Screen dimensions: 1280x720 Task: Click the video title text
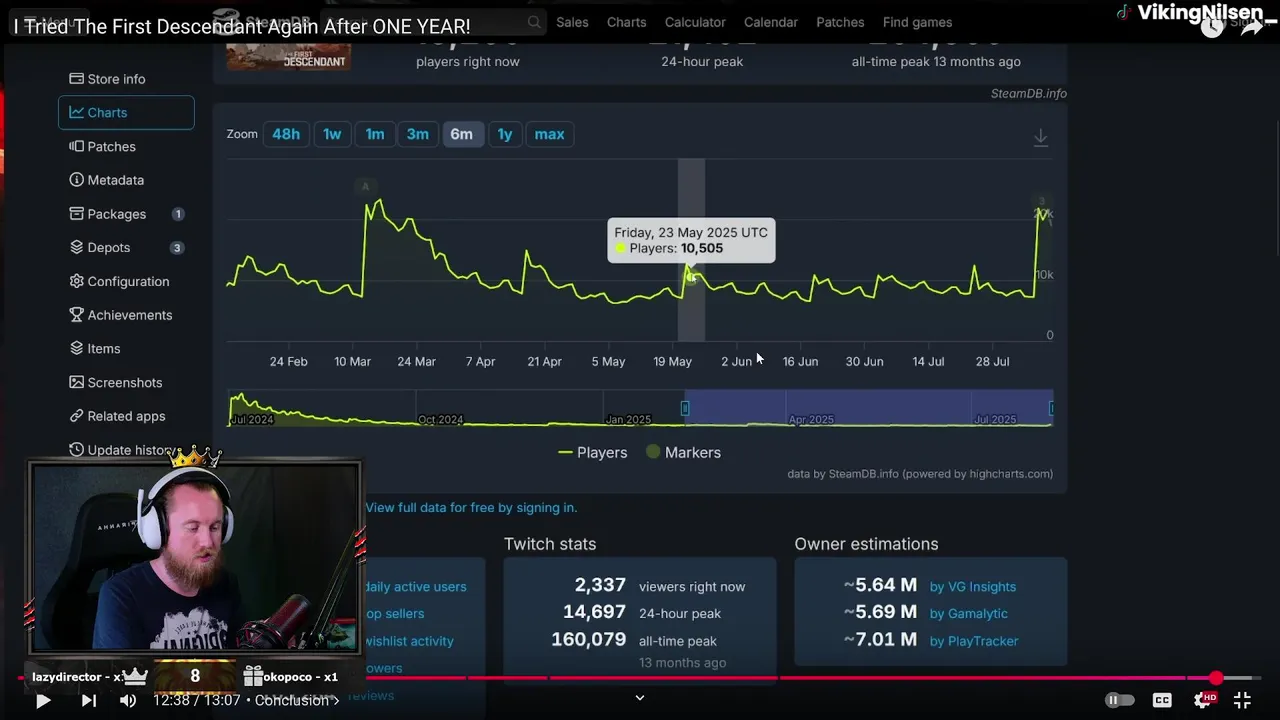click(241, 26)
